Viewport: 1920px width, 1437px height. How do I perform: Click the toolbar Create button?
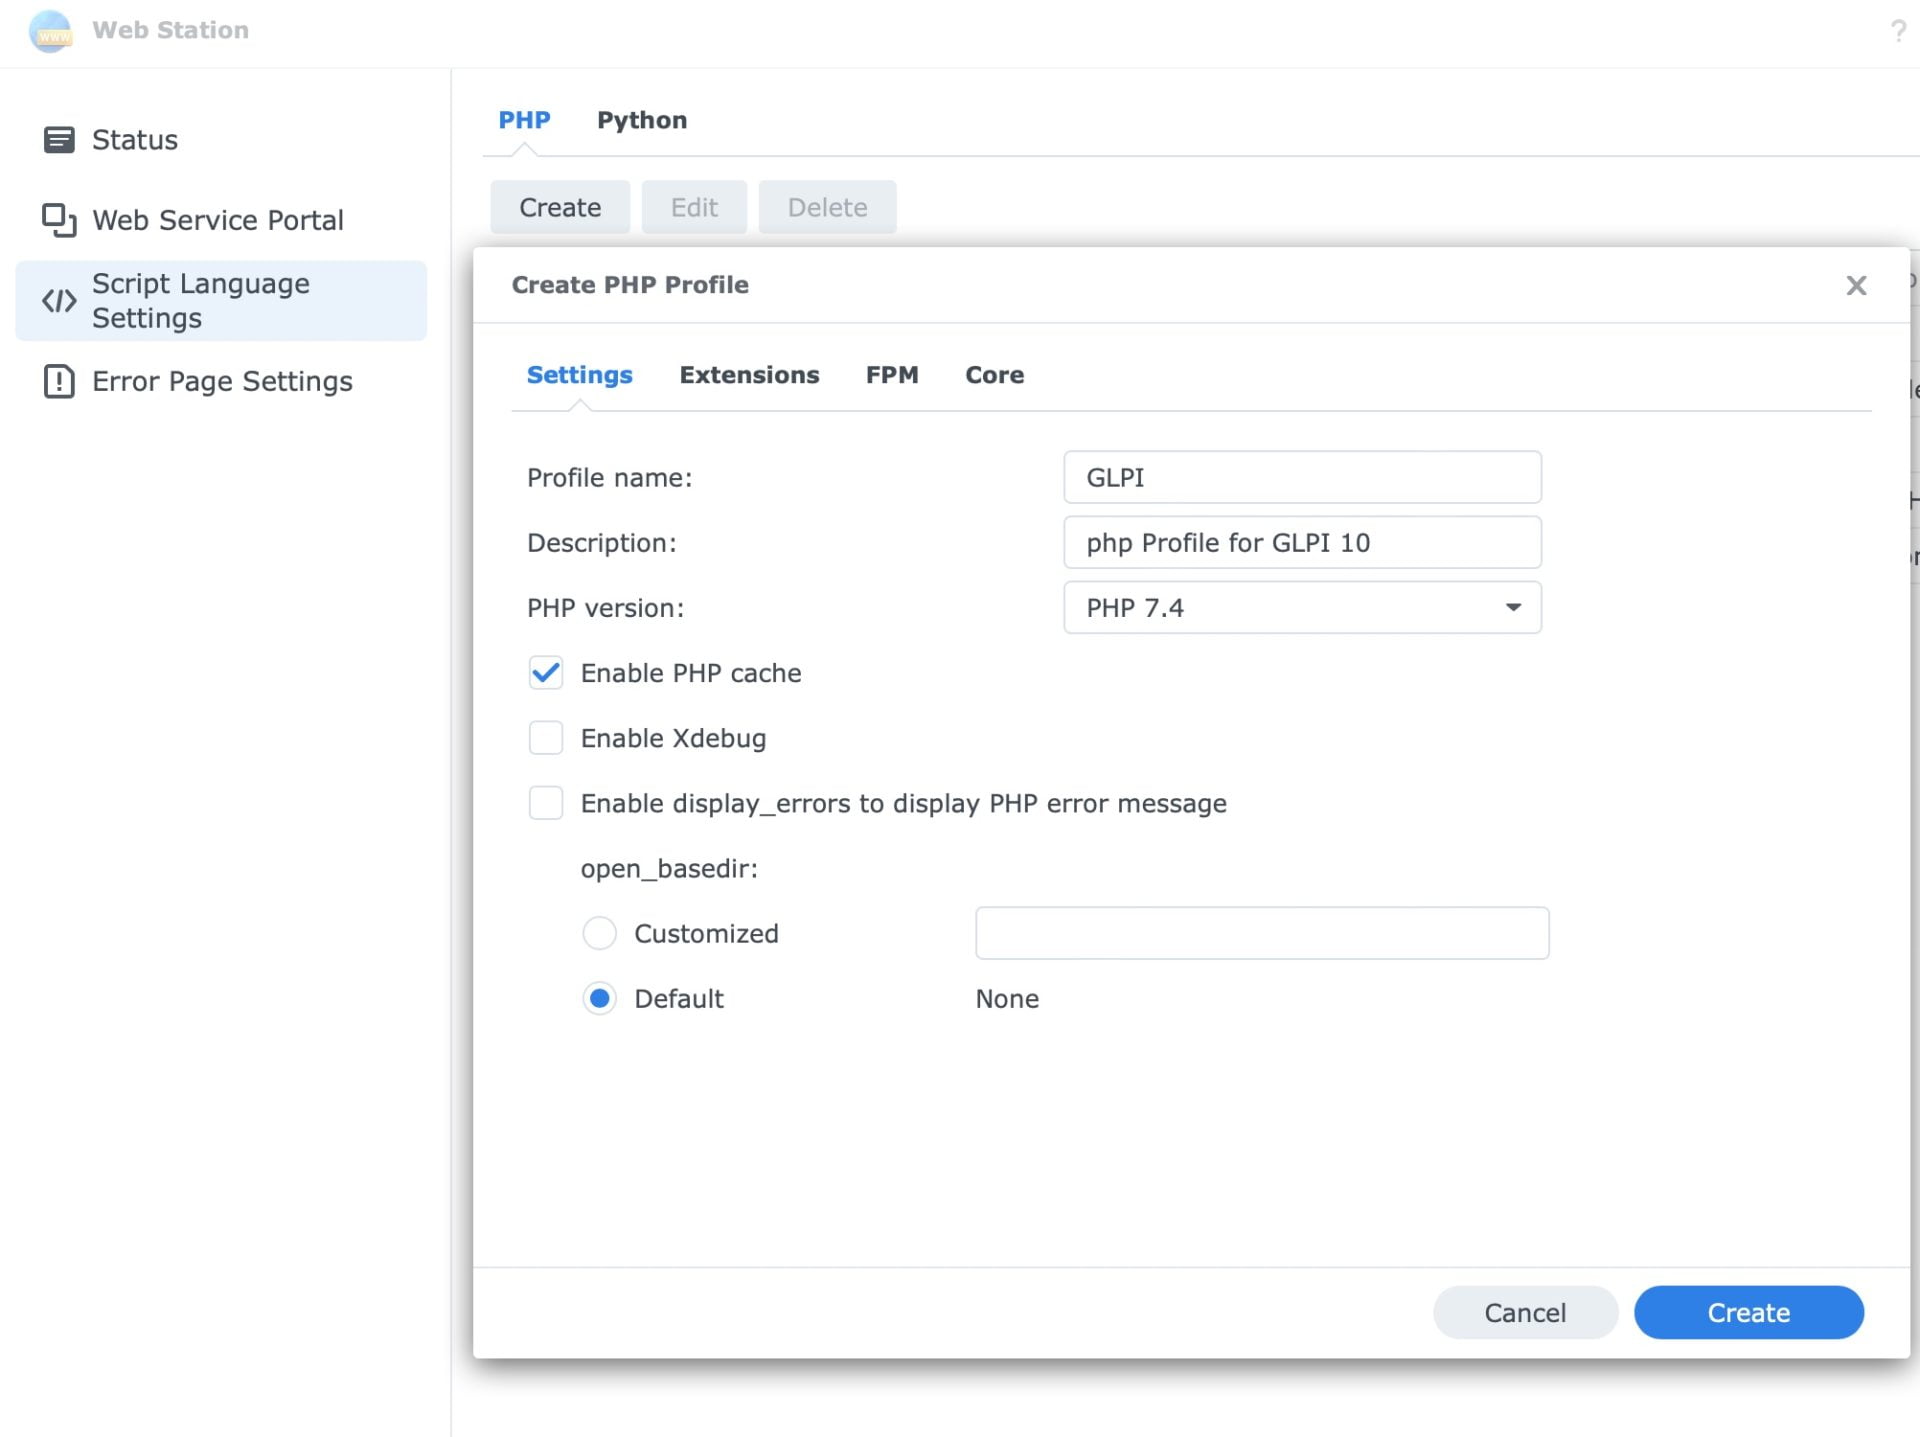coord(560,207)
